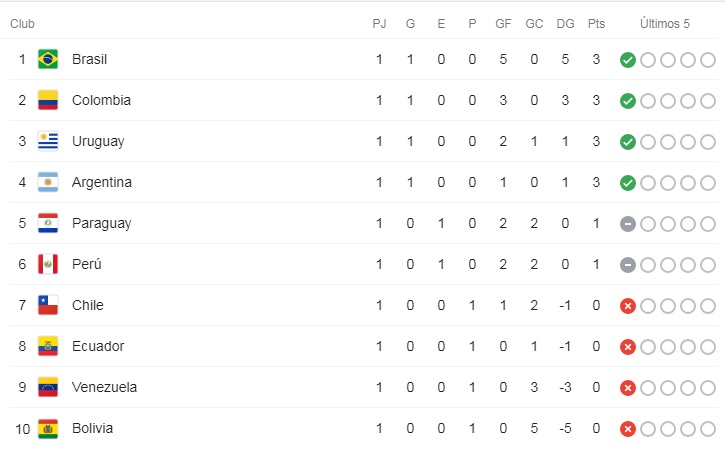Click Bolivia's red loss icon

pos(627,429)
